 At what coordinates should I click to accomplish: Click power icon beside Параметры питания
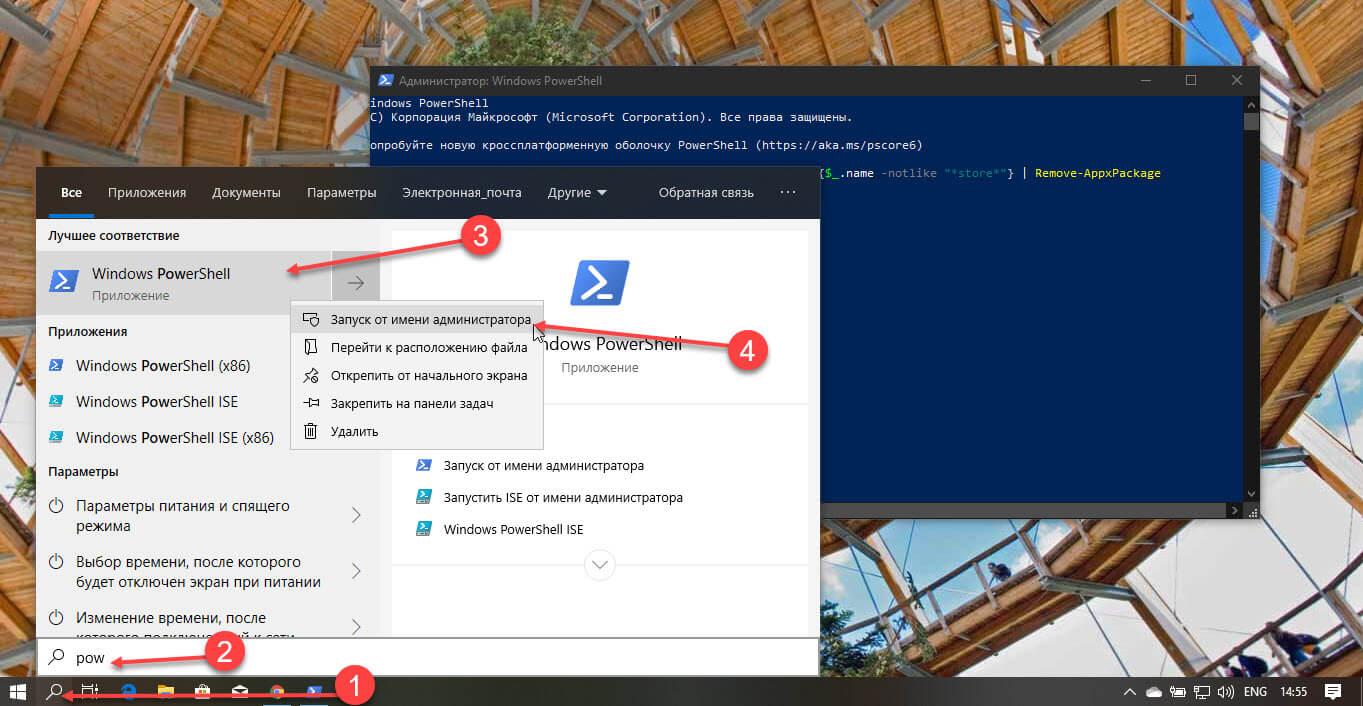tap(57, 506)
